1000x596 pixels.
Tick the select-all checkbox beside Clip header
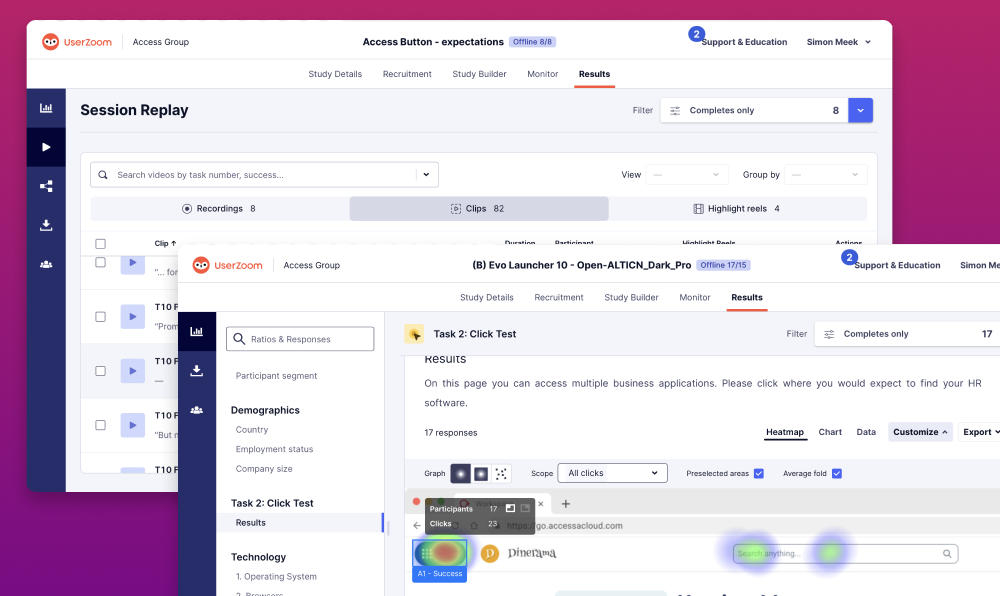[100, 243]
